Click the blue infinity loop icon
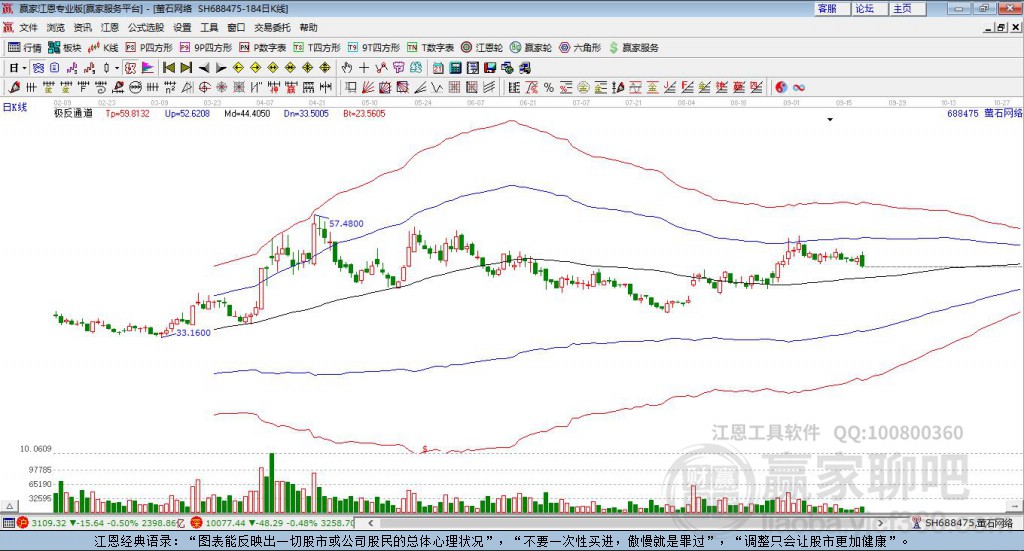Viewport: 1024px width, 551px height. (799, 87)
